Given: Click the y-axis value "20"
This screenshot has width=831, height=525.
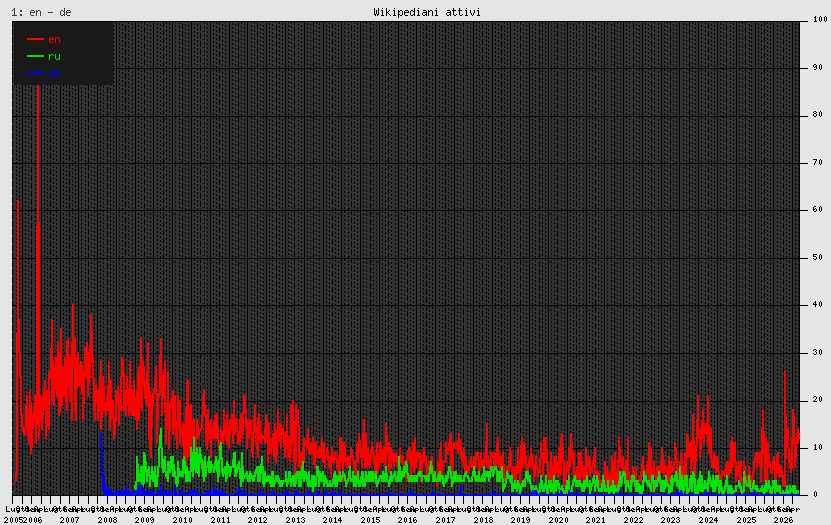Looking at the screenshot, I should 818,400.
